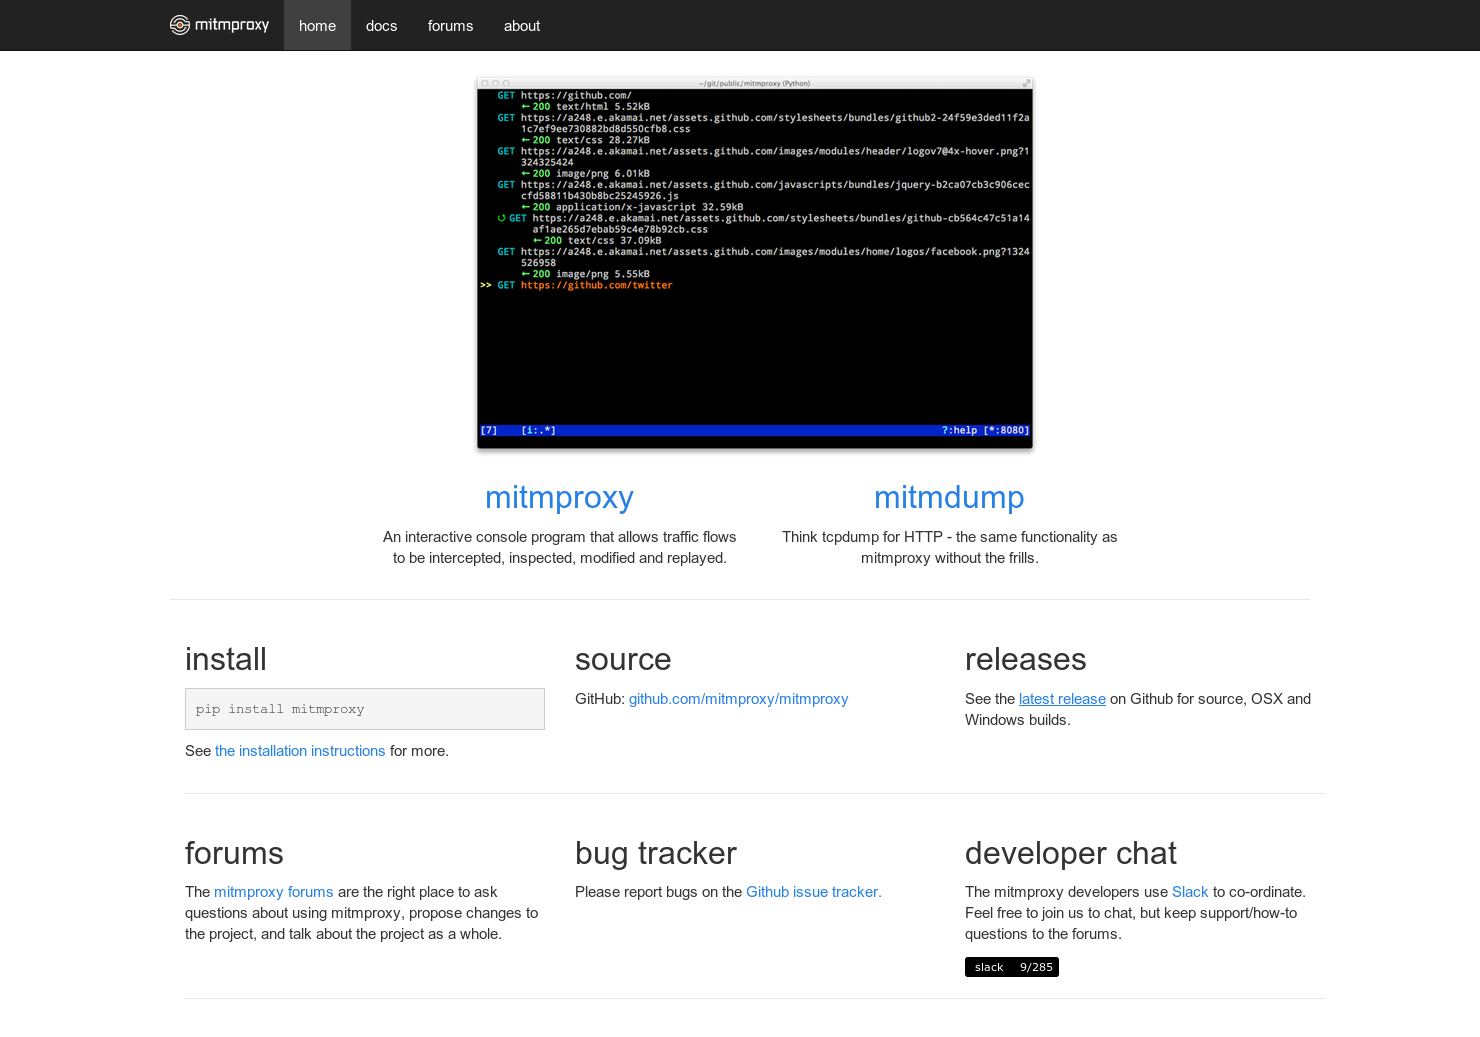Select the home tab in the navigation bar

(316, 25)
